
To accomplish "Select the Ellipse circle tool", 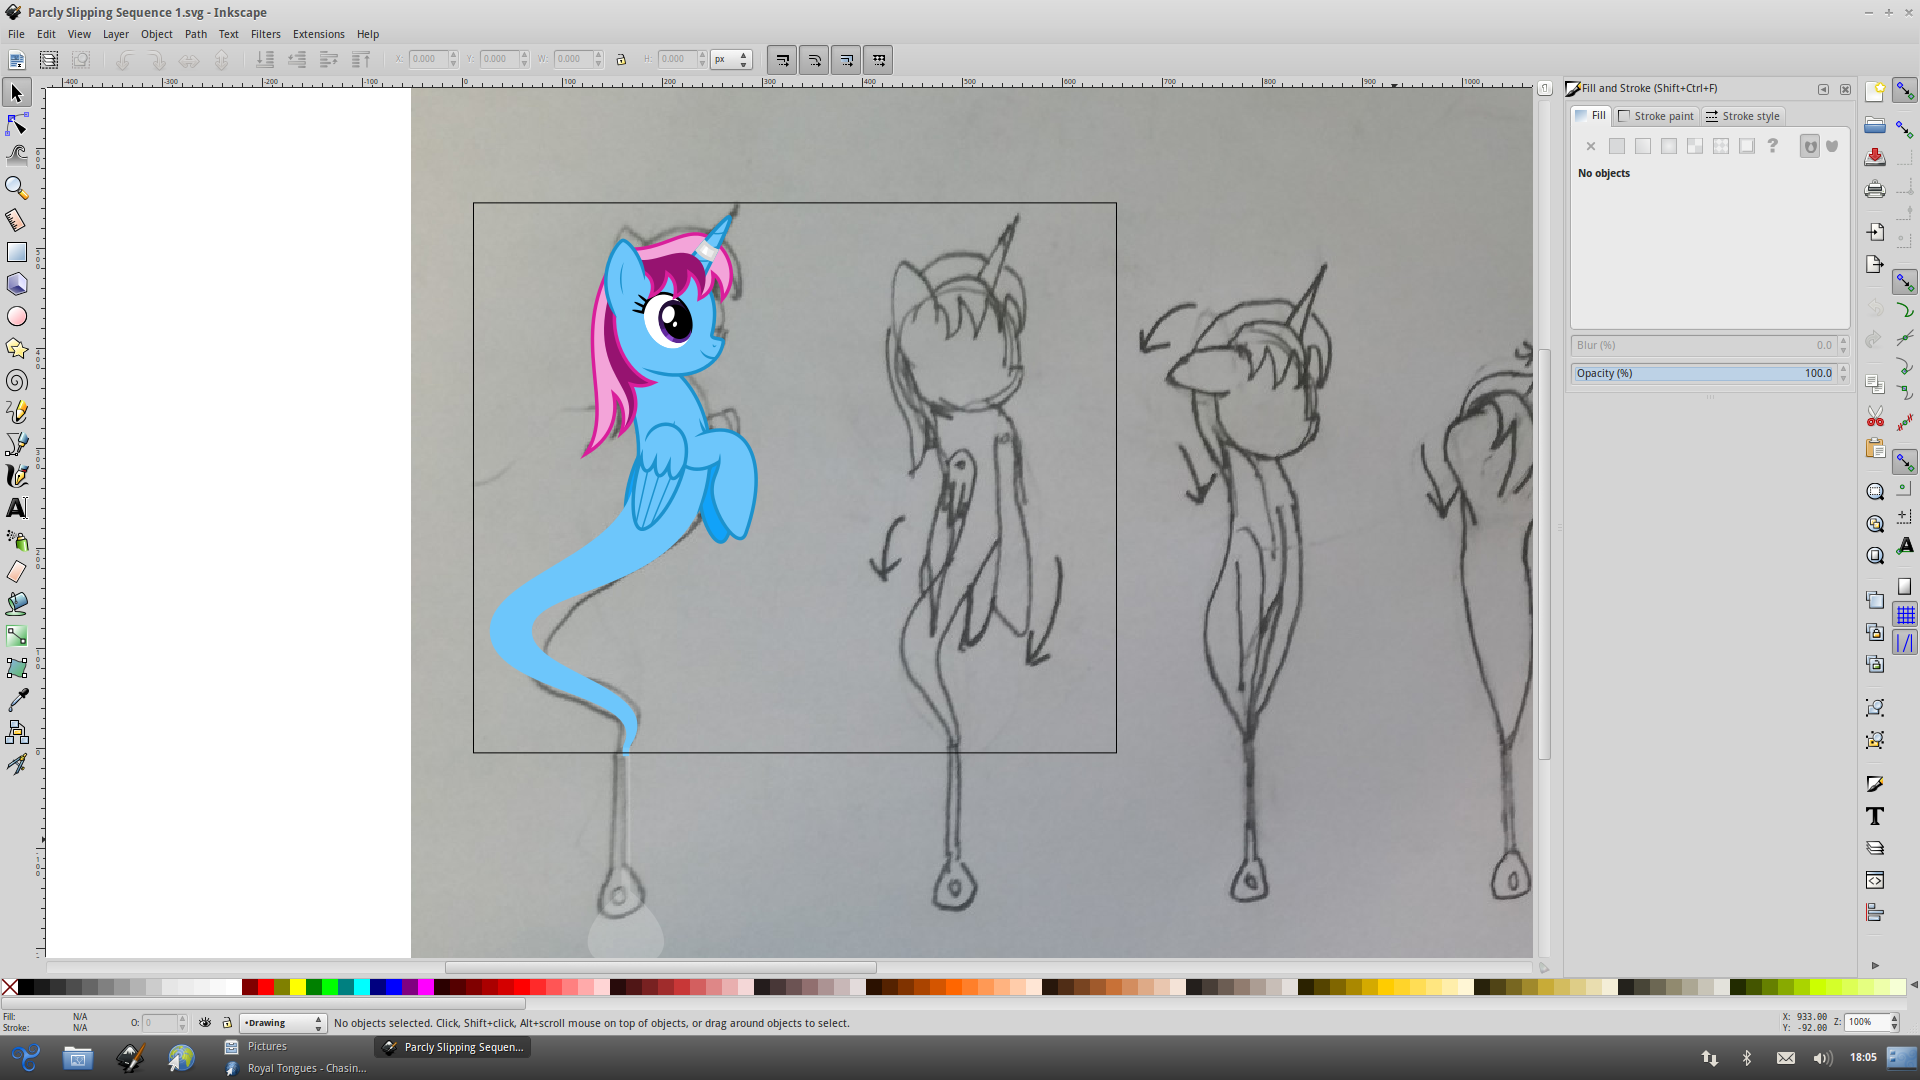I will click(x=17, y=316).
